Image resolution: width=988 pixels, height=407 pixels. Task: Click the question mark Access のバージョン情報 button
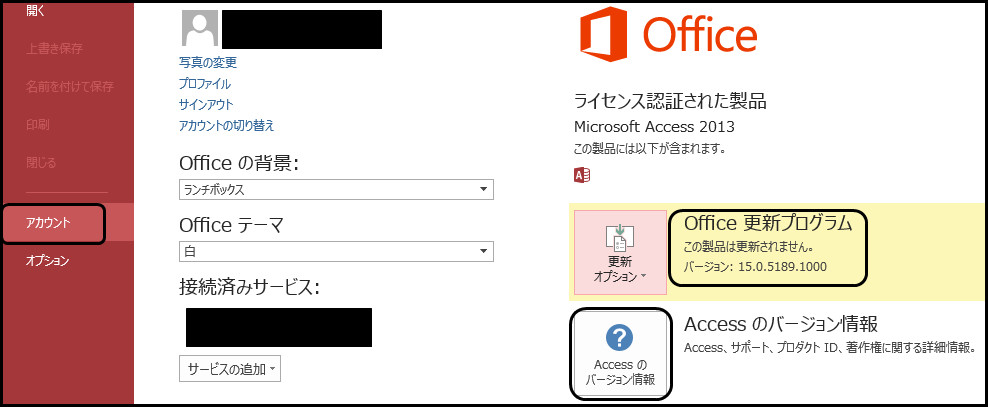620,354
